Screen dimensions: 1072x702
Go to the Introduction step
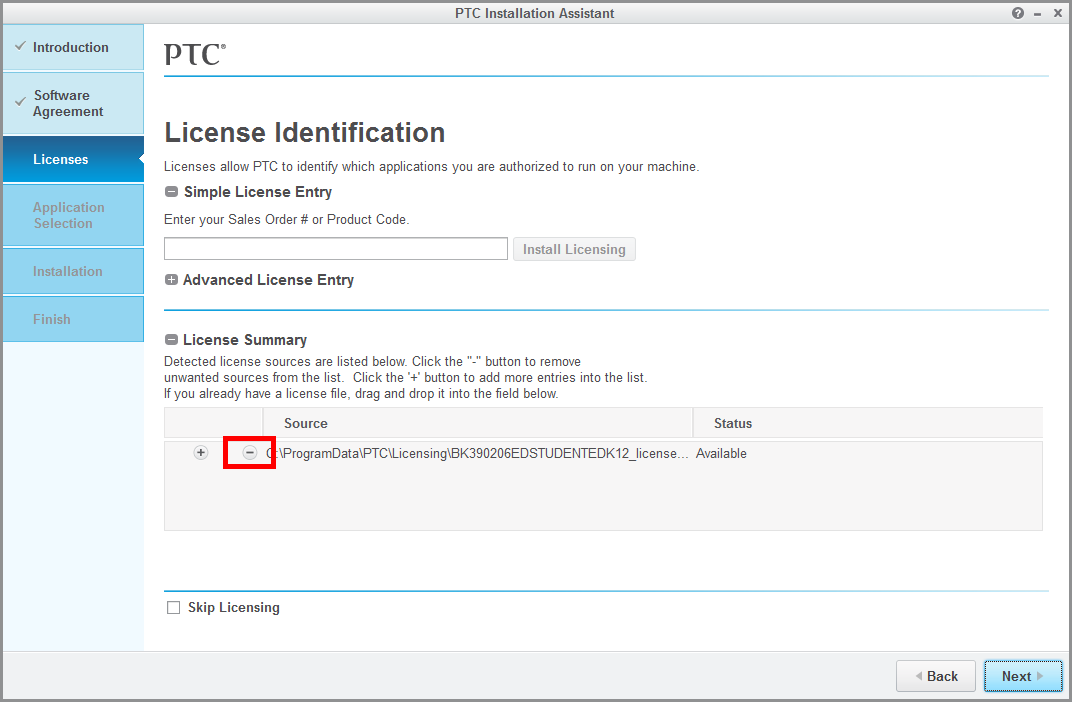73,47
